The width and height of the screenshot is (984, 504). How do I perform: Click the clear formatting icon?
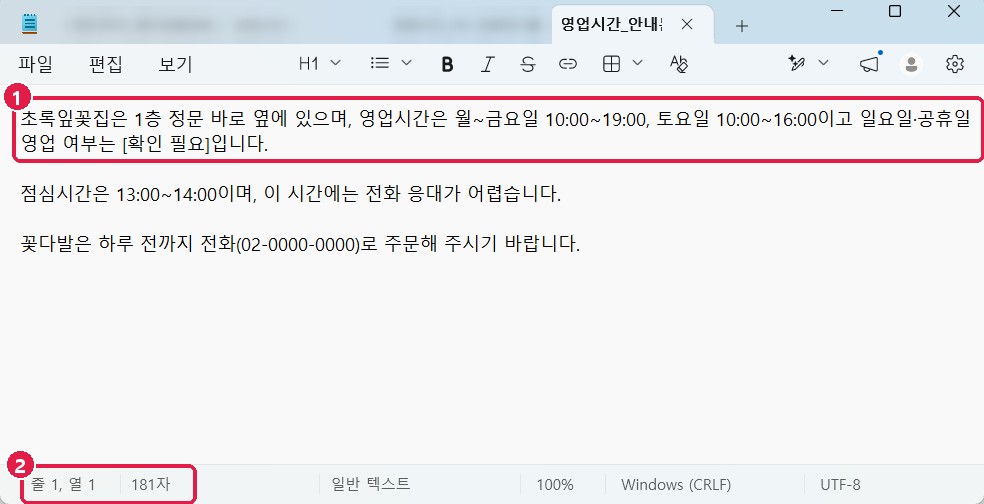tap(679, 63)
